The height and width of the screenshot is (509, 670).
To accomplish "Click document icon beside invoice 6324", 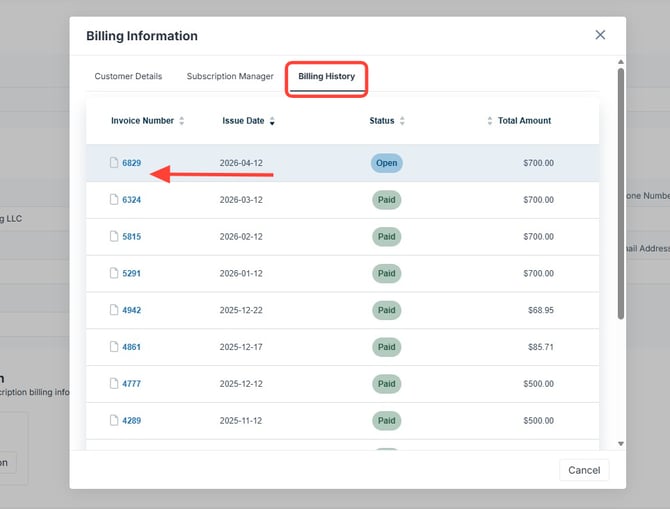I will tap(114, 200).
